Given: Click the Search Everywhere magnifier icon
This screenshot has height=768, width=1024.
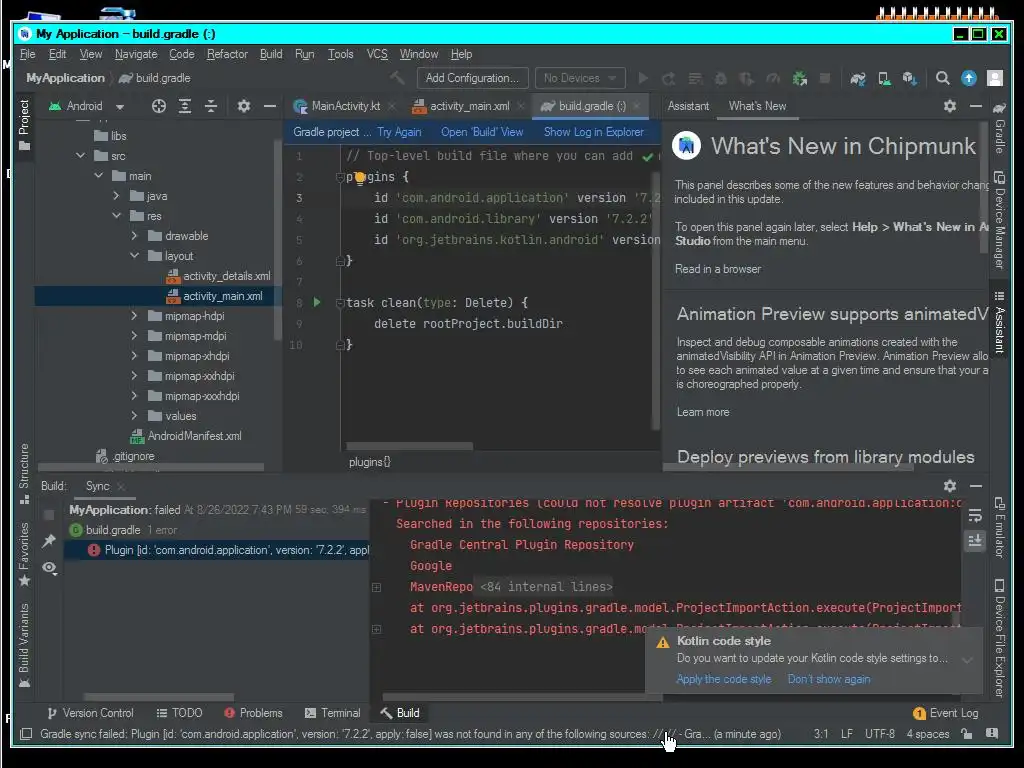Looking at the screenshot, I should pos(942,78).
